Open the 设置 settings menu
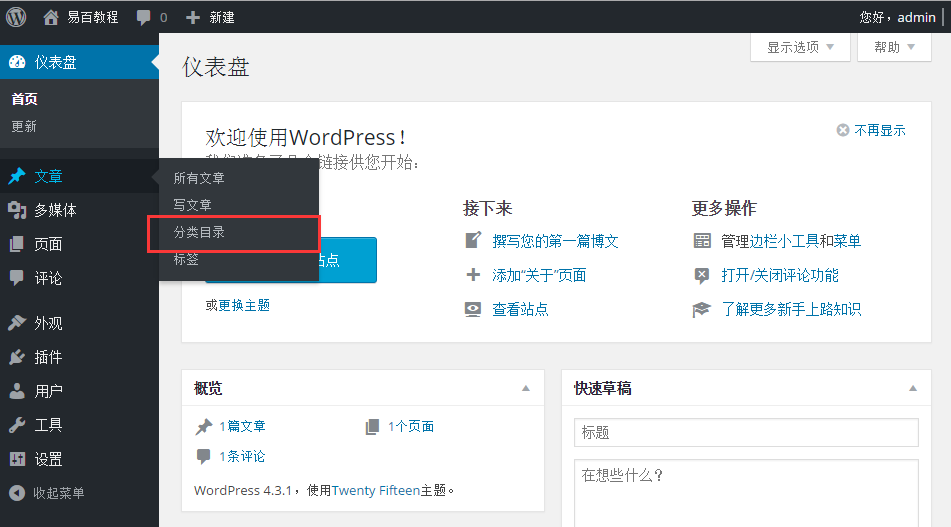The height and width of the screenshot is (527, 951). coord(48,459)
